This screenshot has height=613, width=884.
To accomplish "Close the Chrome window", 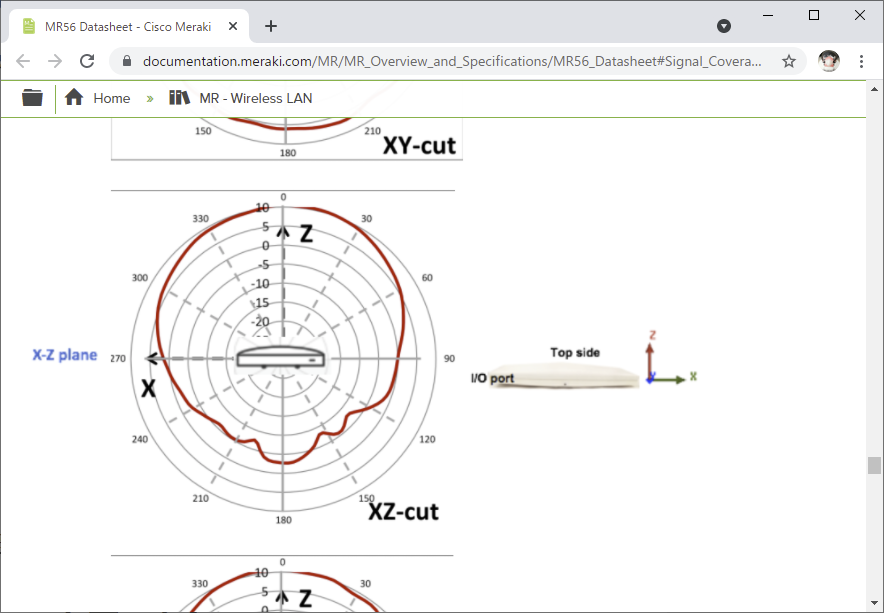I will point(860,15).
